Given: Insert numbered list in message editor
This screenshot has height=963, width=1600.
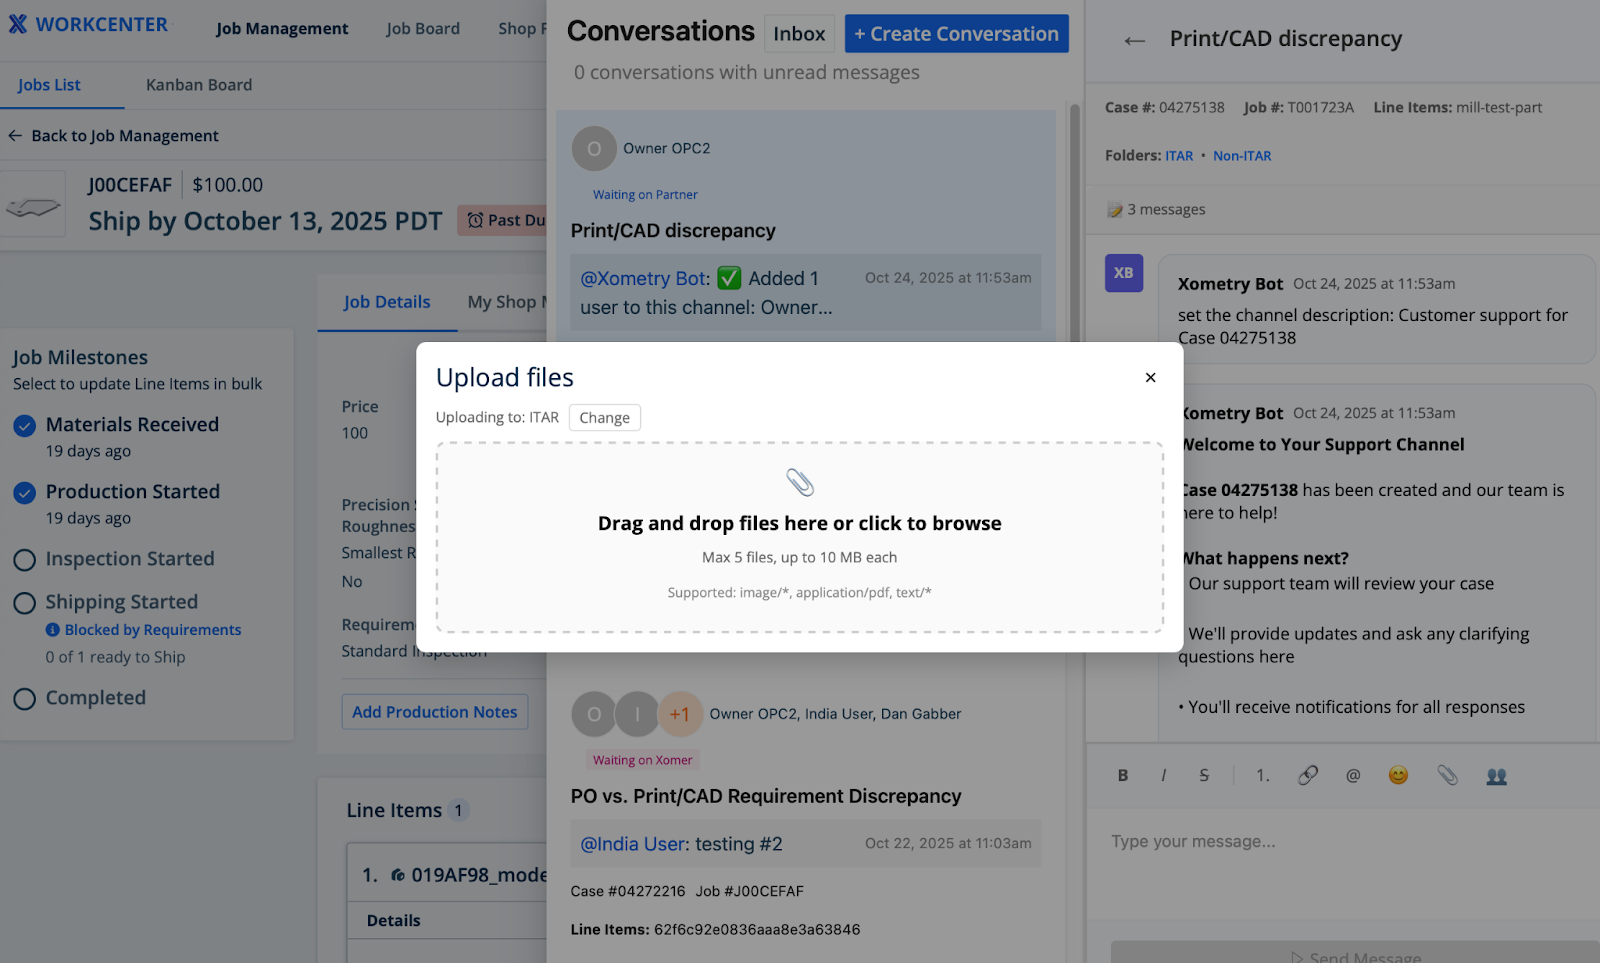Looking at the screenshot, I should [x=1263, y=775].
